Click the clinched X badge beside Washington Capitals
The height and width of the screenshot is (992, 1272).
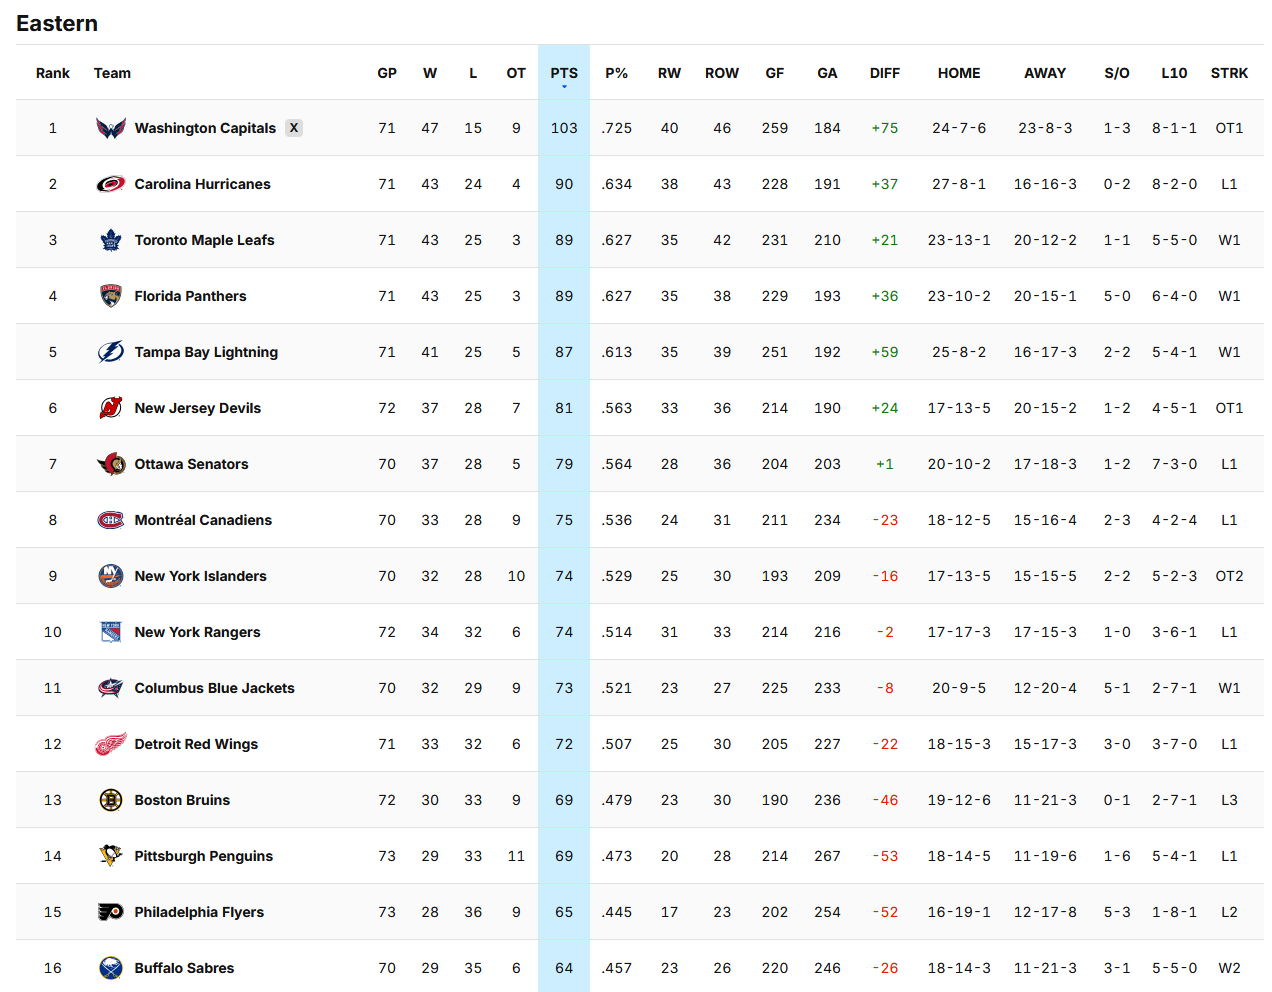tap(294, 128)
